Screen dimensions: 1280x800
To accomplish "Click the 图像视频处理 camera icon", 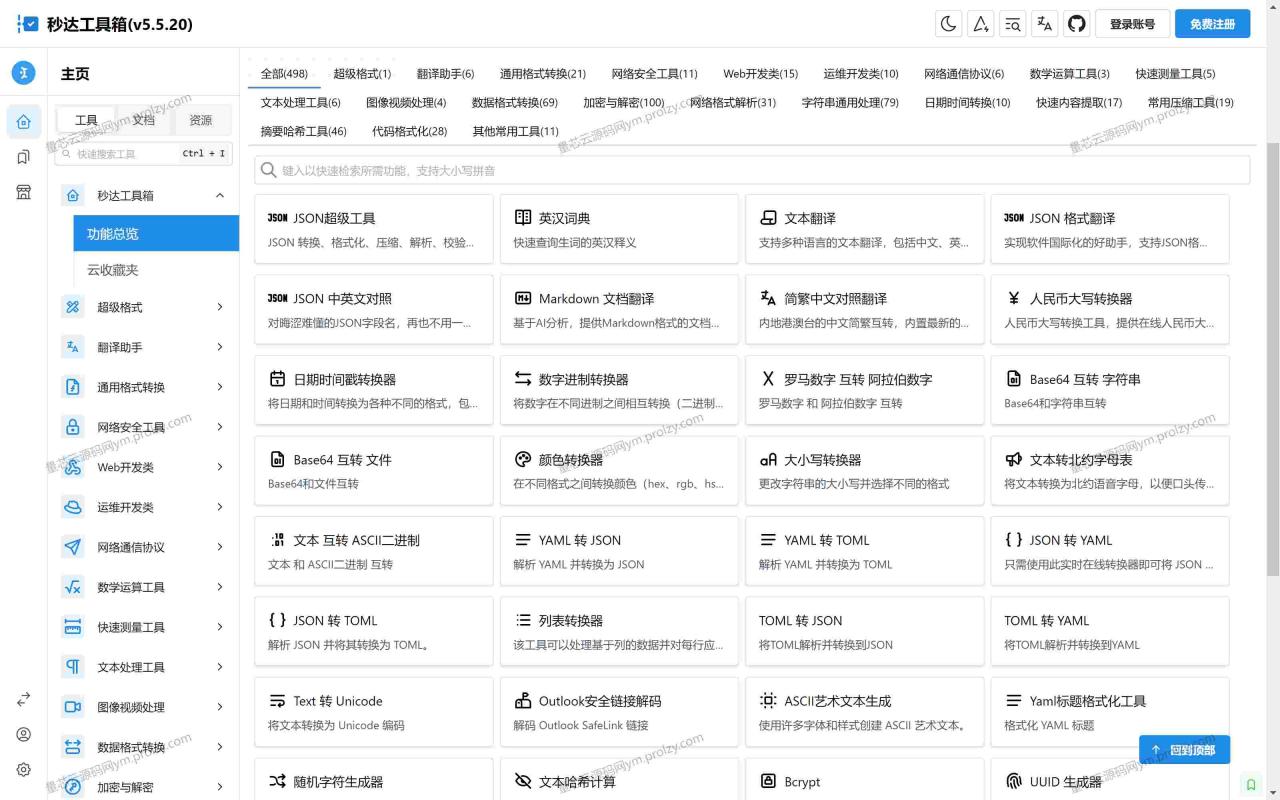I will tap(72, 707).
